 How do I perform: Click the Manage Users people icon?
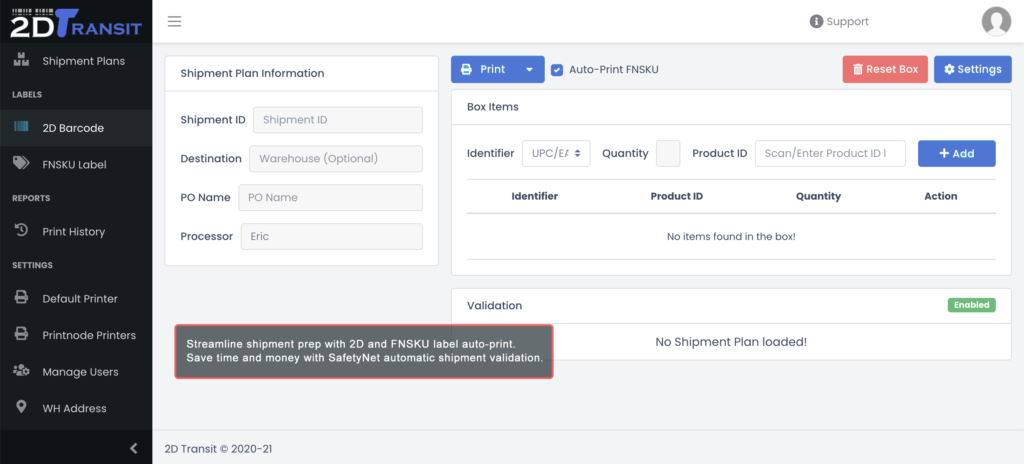(x=21, y=371)
